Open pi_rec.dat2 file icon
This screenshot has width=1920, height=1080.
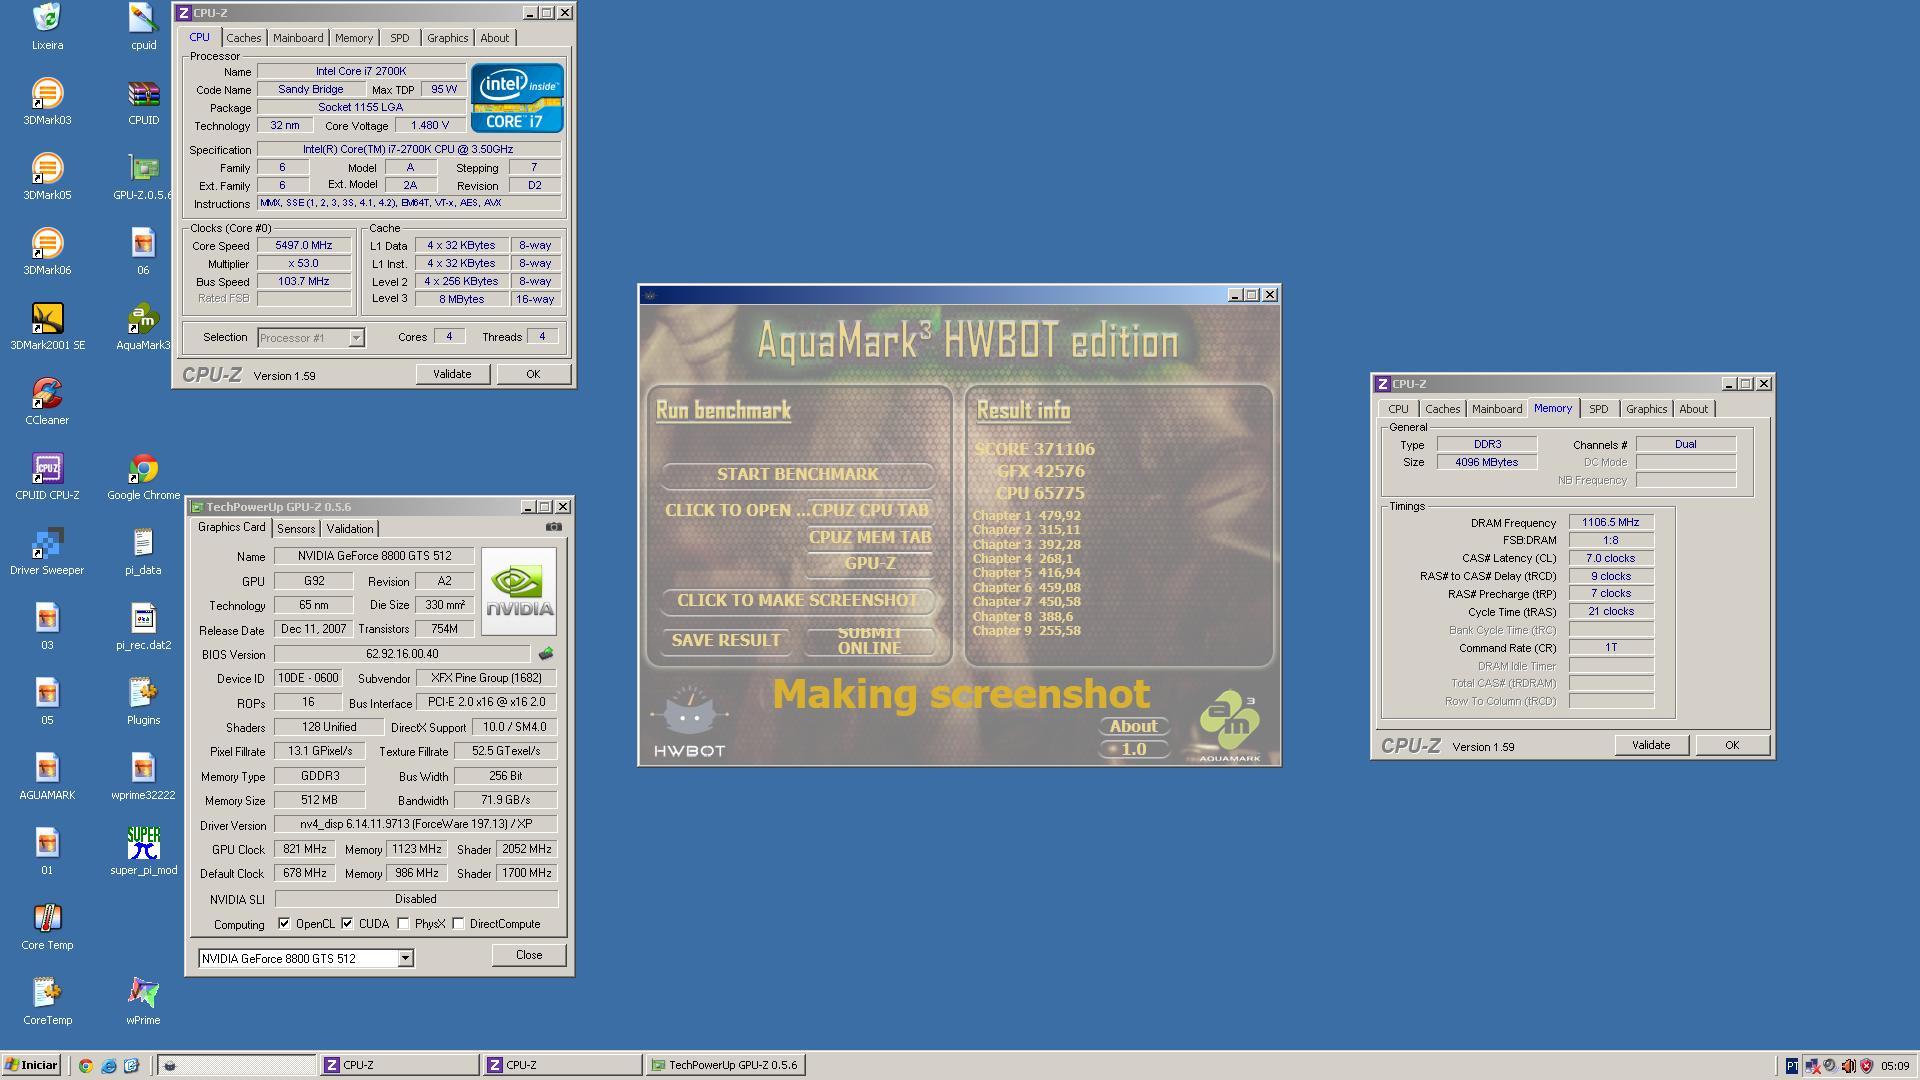tap(143, 625)
